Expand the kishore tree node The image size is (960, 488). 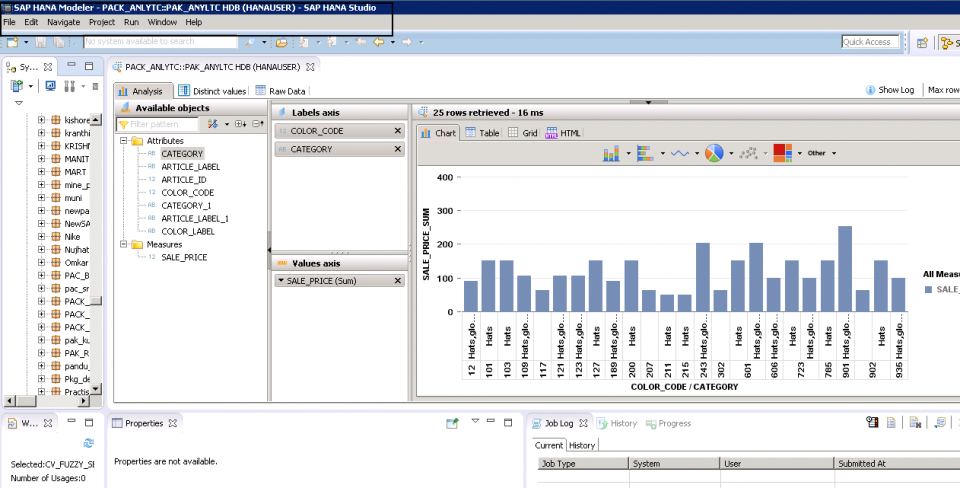click(42, 119)
